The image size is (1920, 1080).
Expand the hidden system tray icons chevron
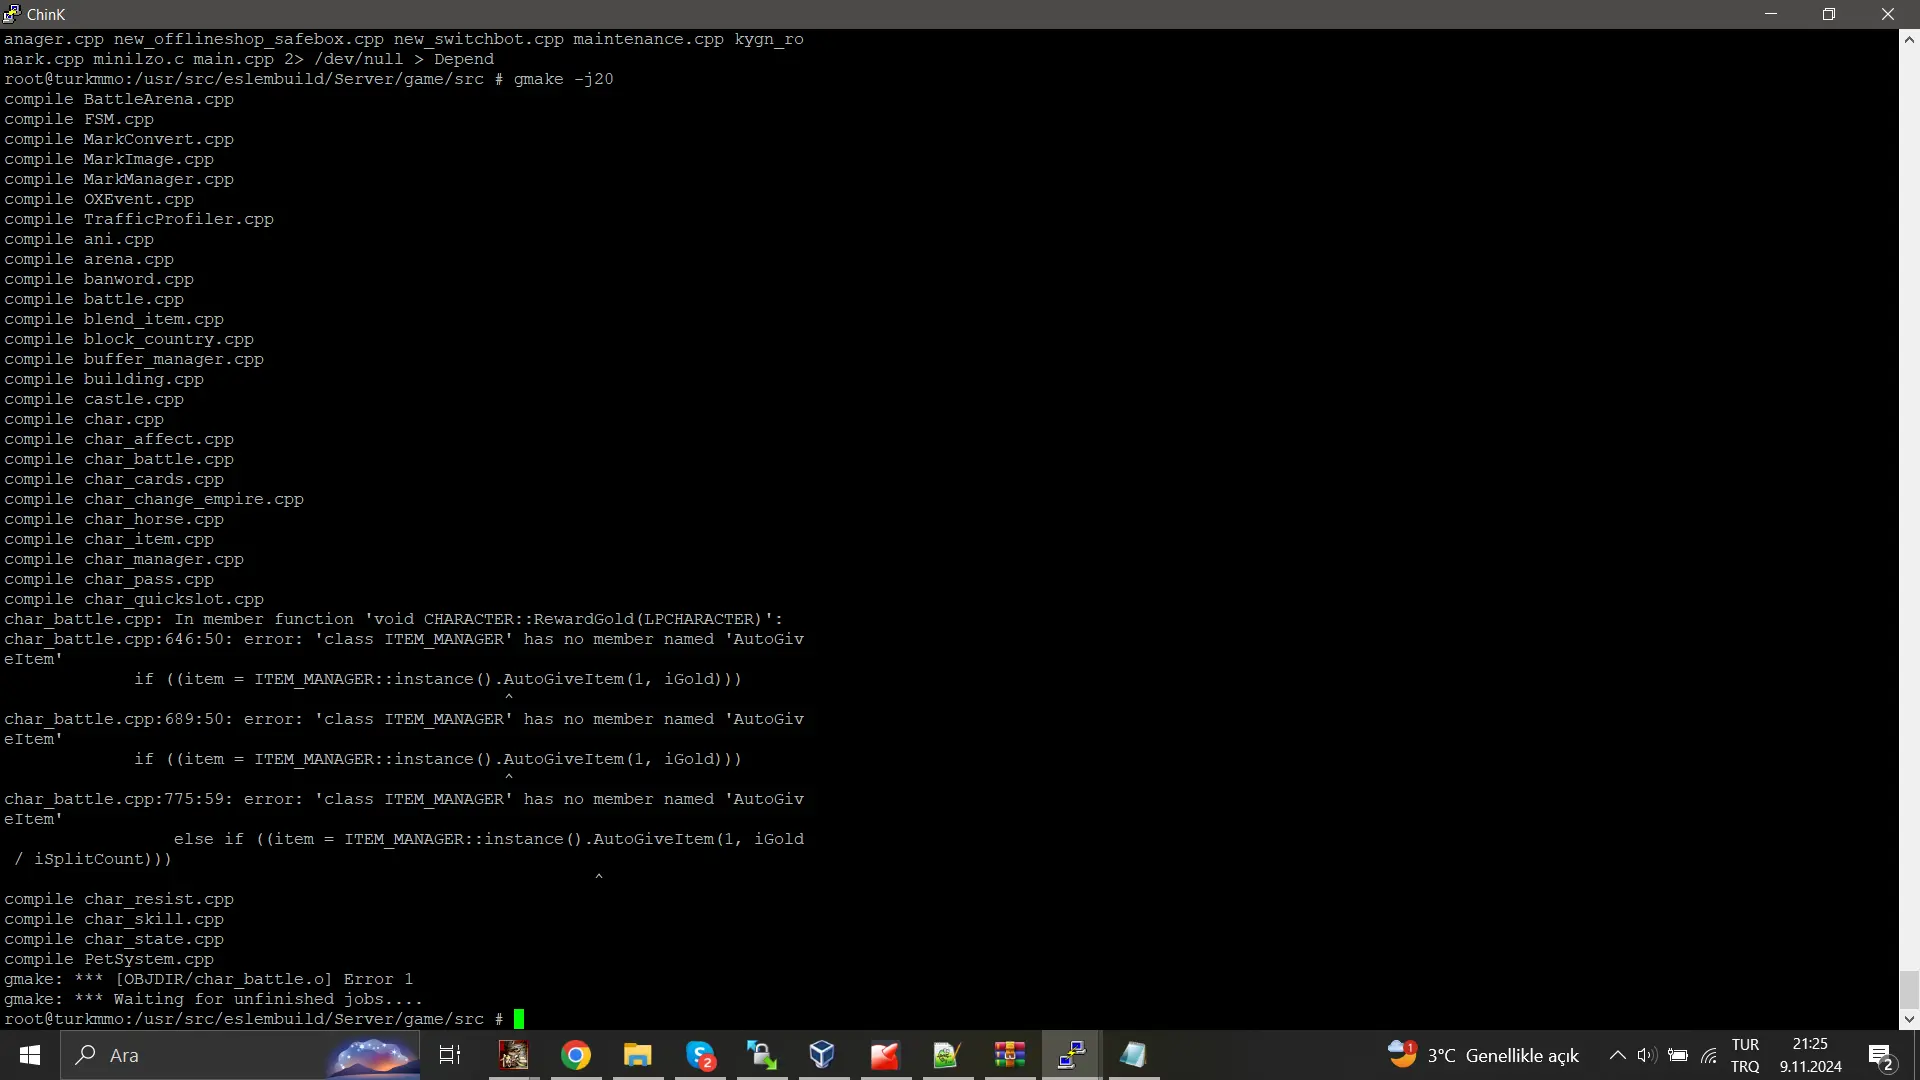[1617, 1055]
